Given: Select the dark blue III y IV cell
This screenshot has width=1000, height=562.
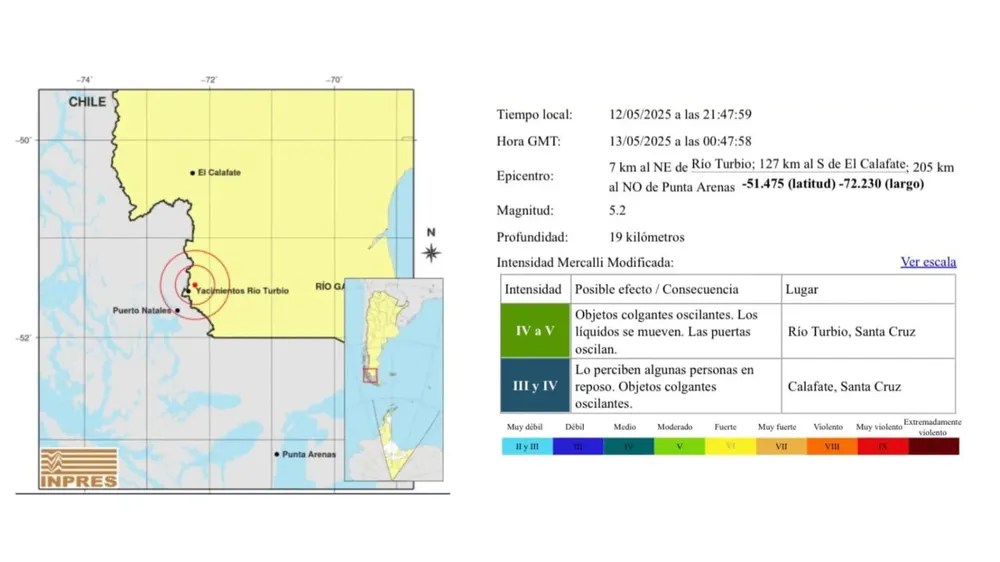Looking at the screenshot, I should coord(535,386).
